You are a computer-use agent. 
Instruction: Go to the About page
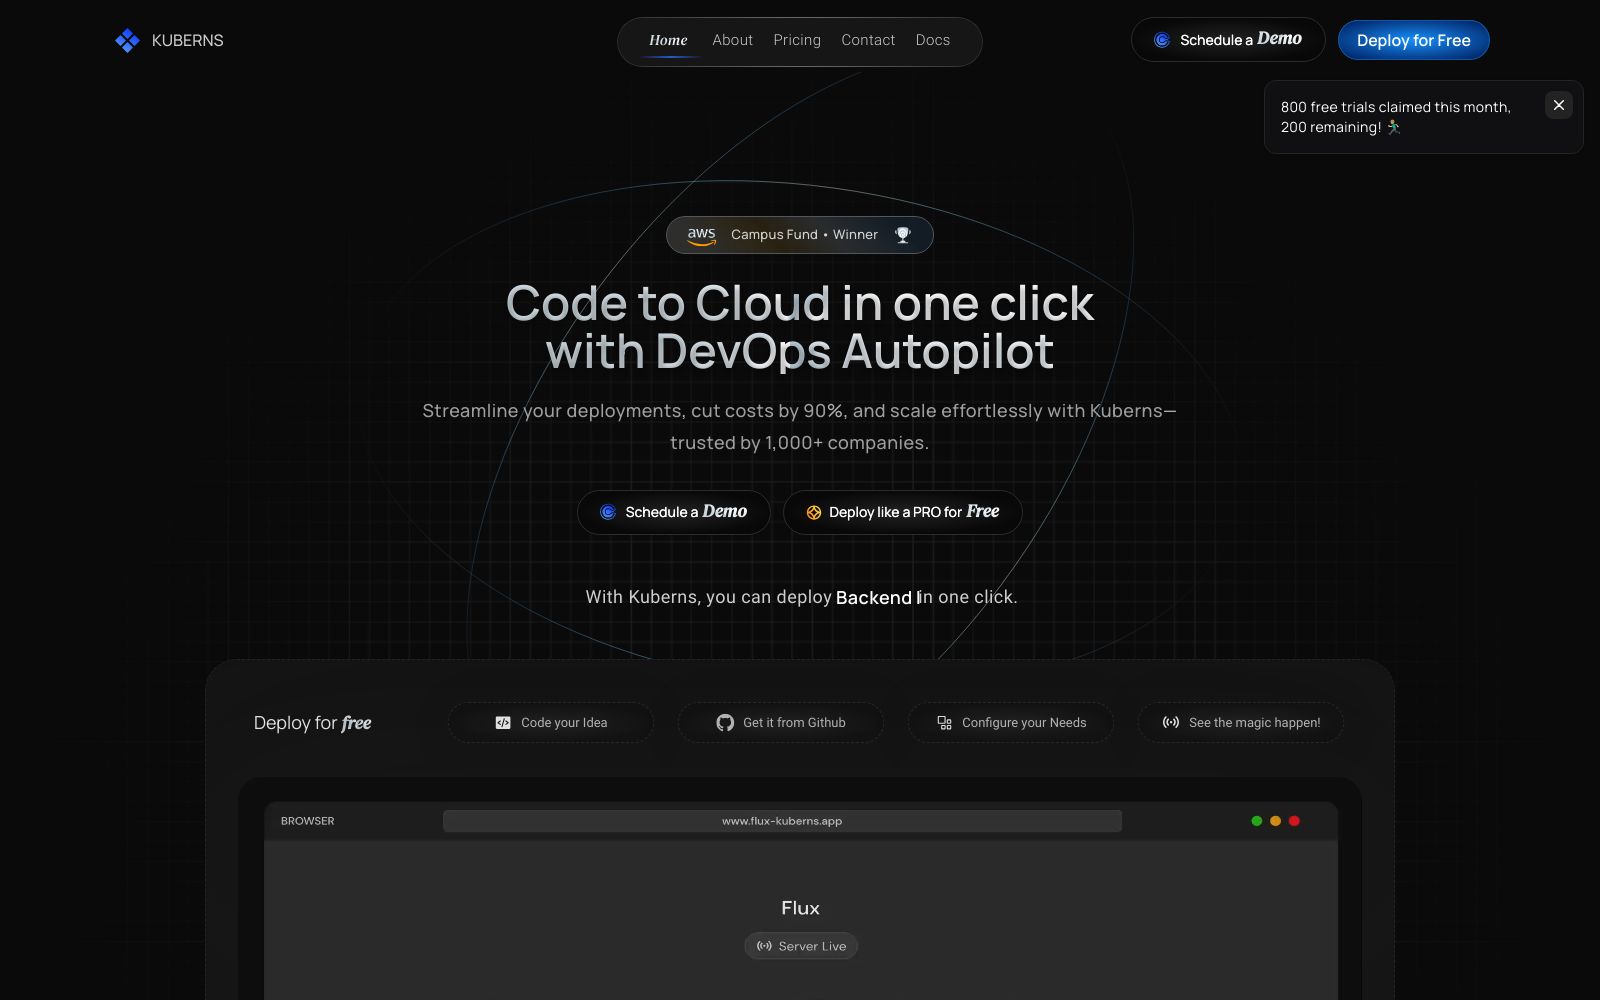(x=732, y=40)
